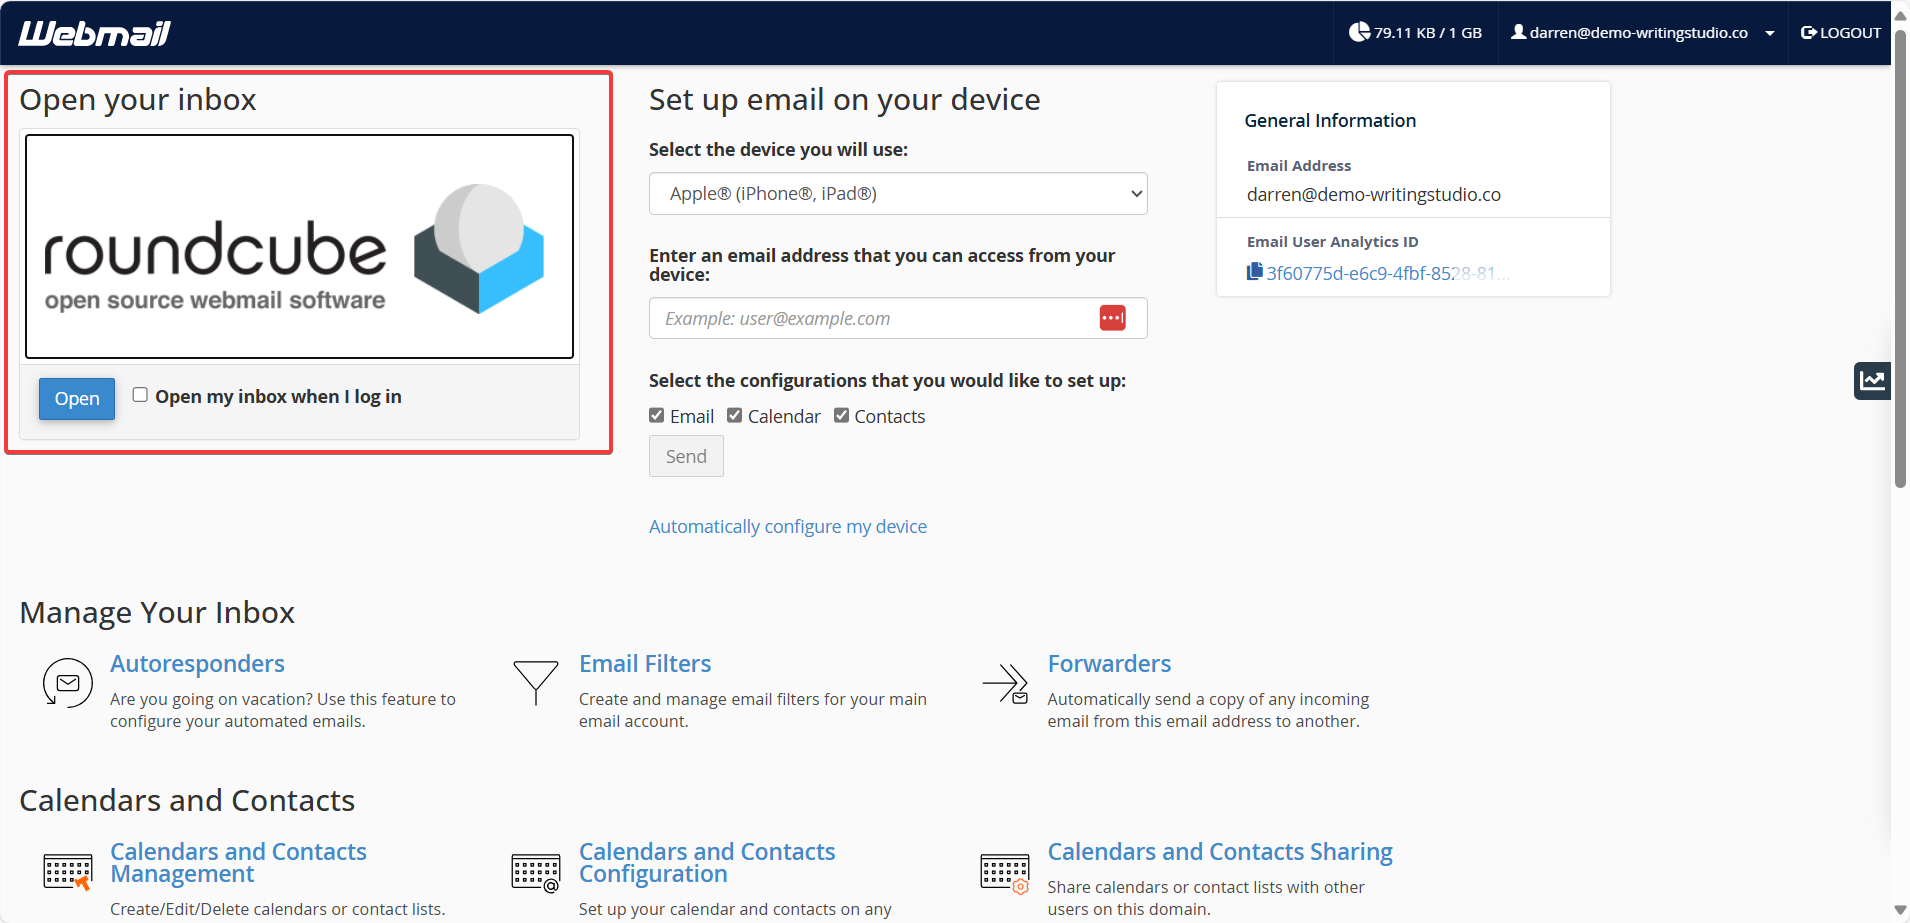Open the Email Filters link
Screen dimensions: 1910x923
click(x=645, y=663)
